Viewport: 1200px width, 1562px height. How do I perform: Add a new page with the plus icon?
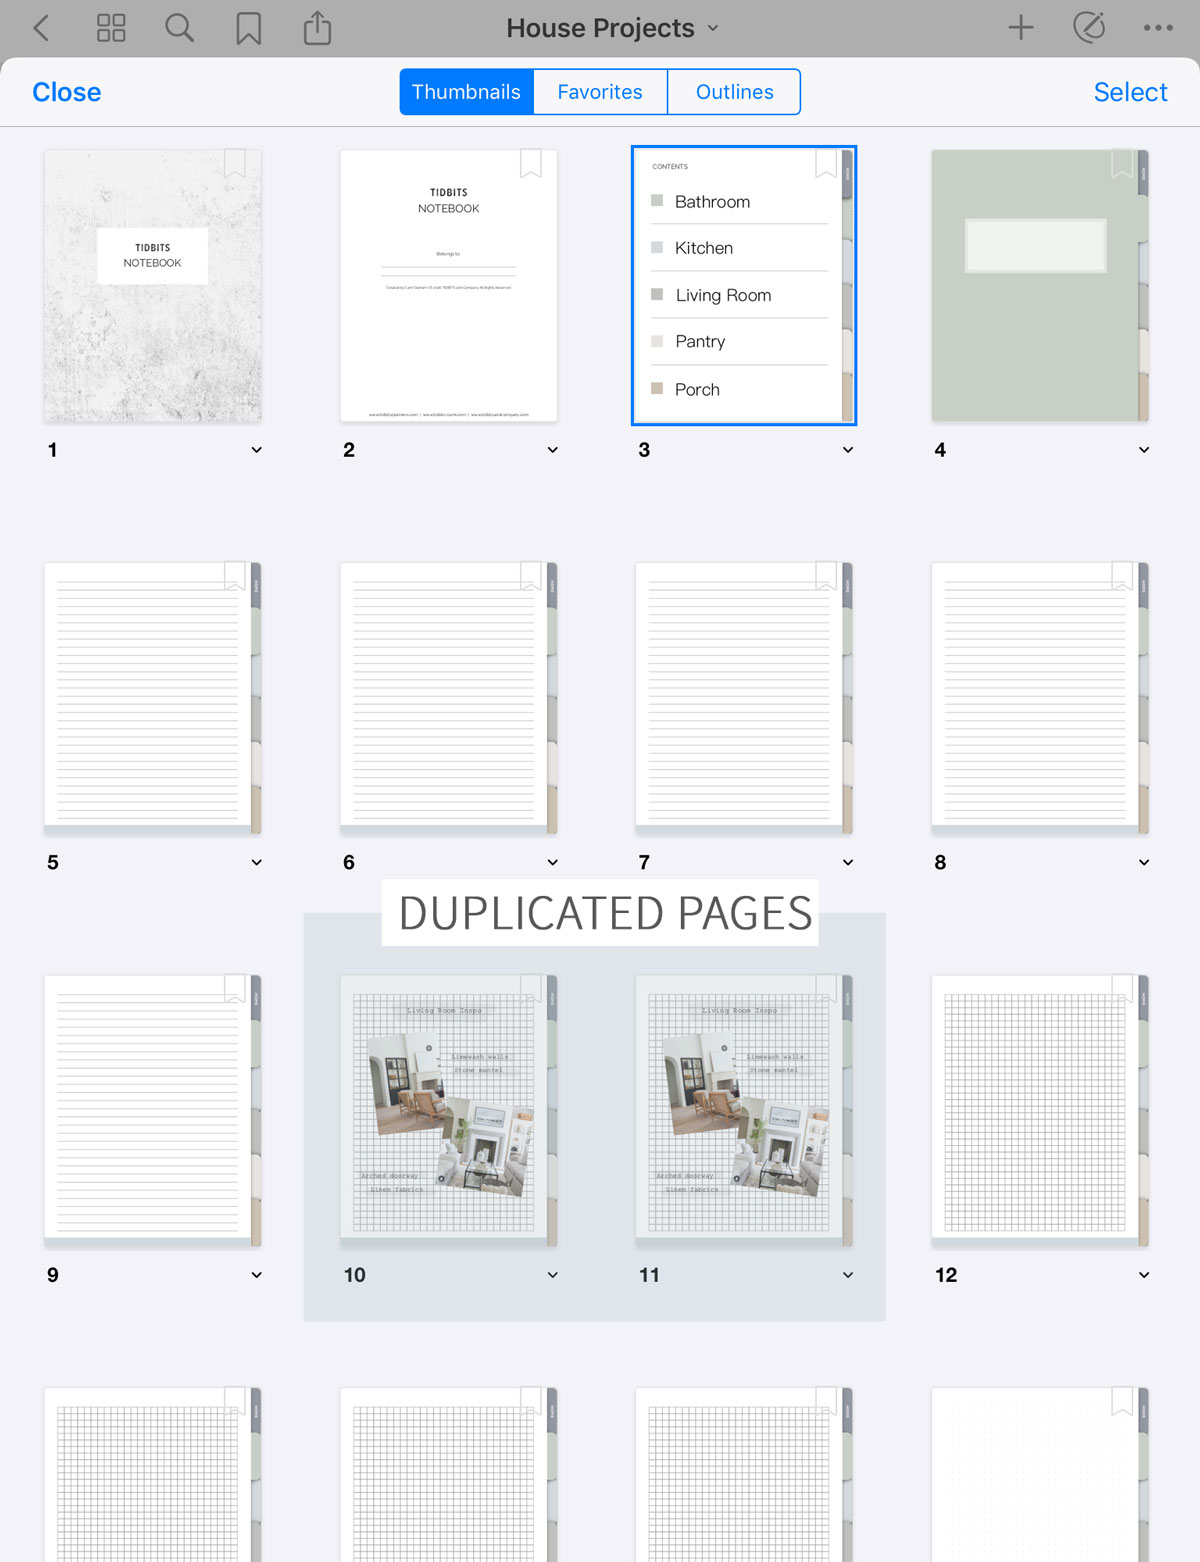1021,28
